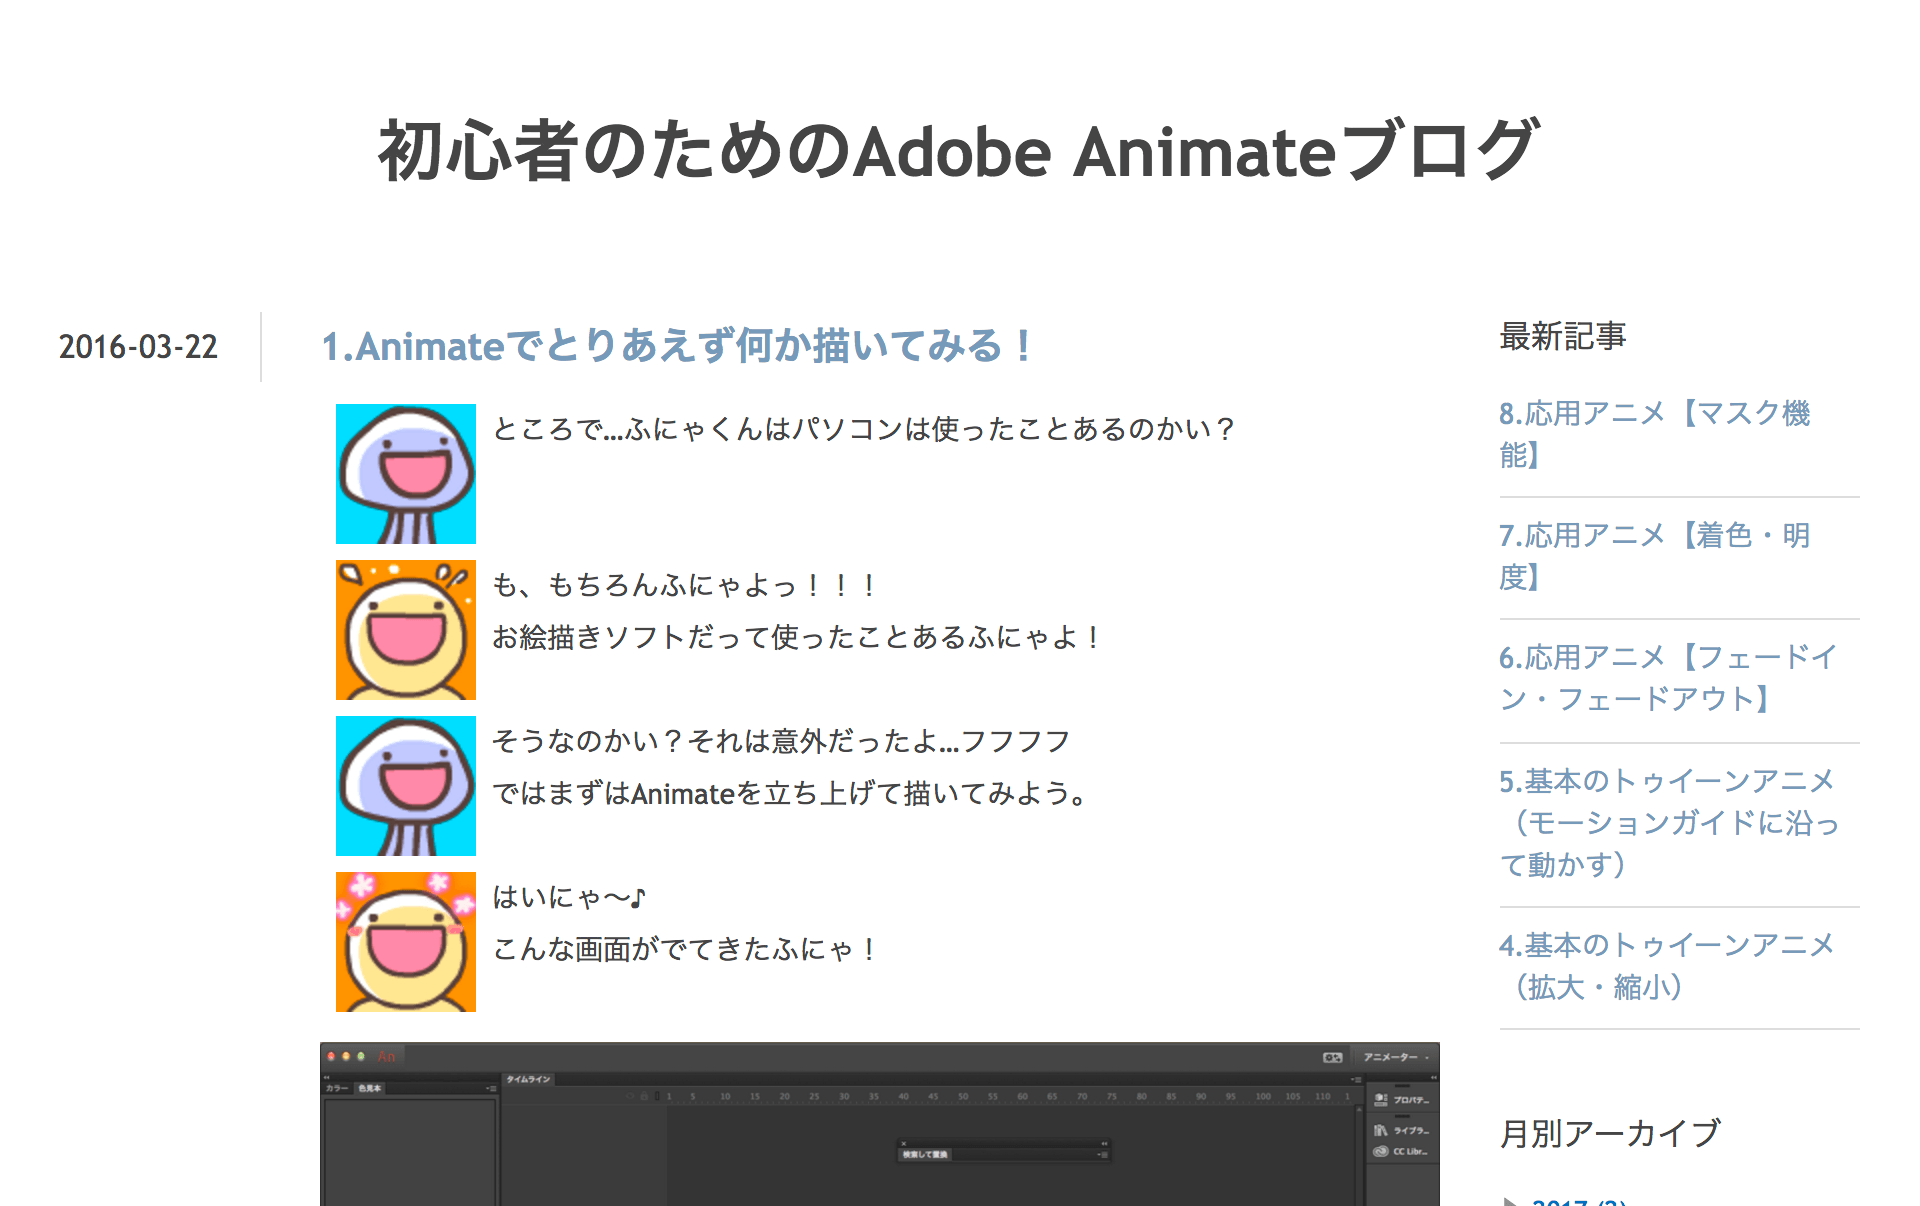Close the 検索して置換 floating panel
The image size is (1920, 1206).
[902, 1143]
